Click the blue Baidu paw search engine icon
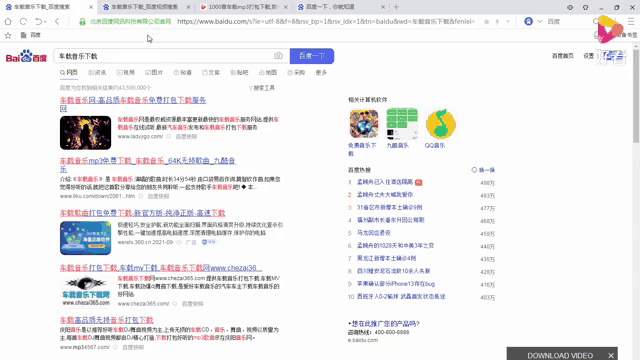The height and width of the screenshot is (360, 640). 528,21
